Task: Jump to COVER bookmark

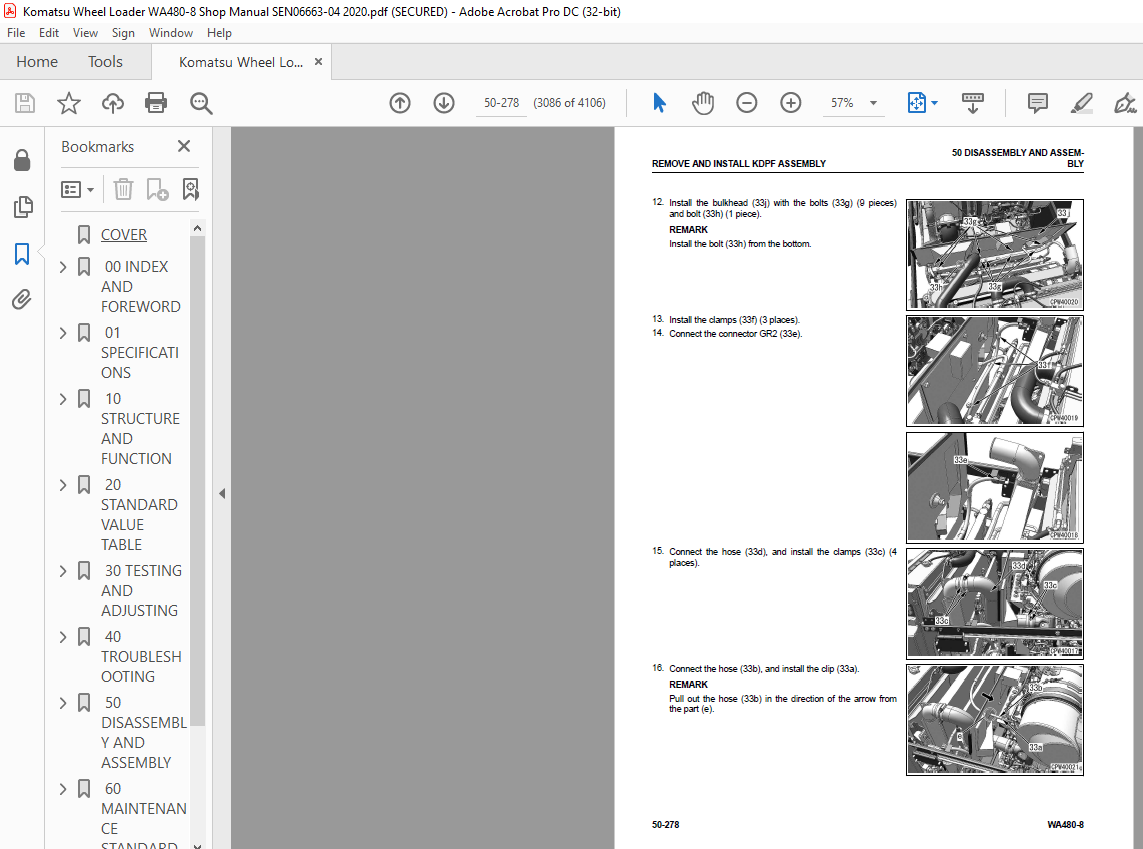Action: pyautogui.click(x=124, y=235)
